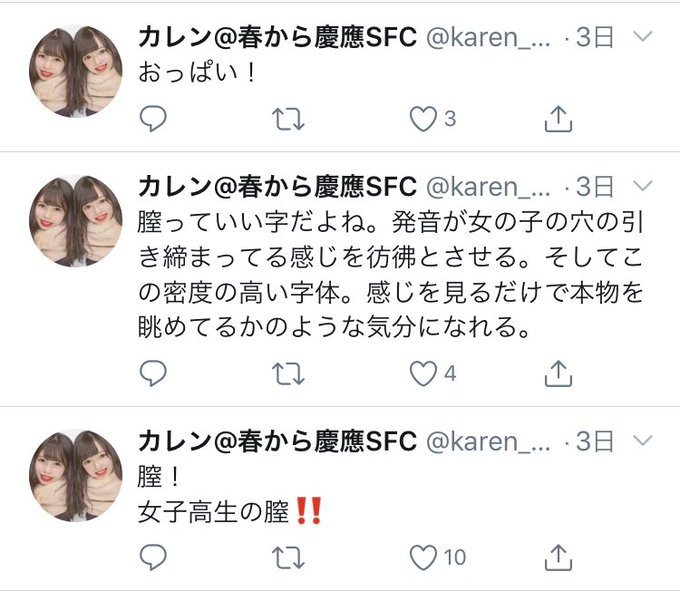Retweet the first tweet "おっぱい！"
Viewport: 680px width, 591px height.
click(x=288, y=119)
